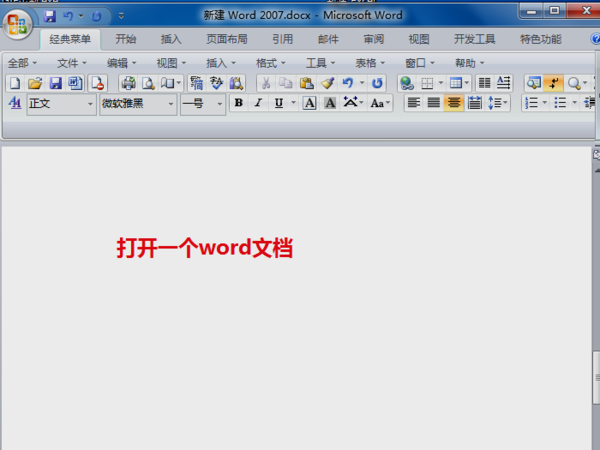Toggle show paragraph marks button
Viewport: 600px width, 450px height.
[x=553, y=83]
